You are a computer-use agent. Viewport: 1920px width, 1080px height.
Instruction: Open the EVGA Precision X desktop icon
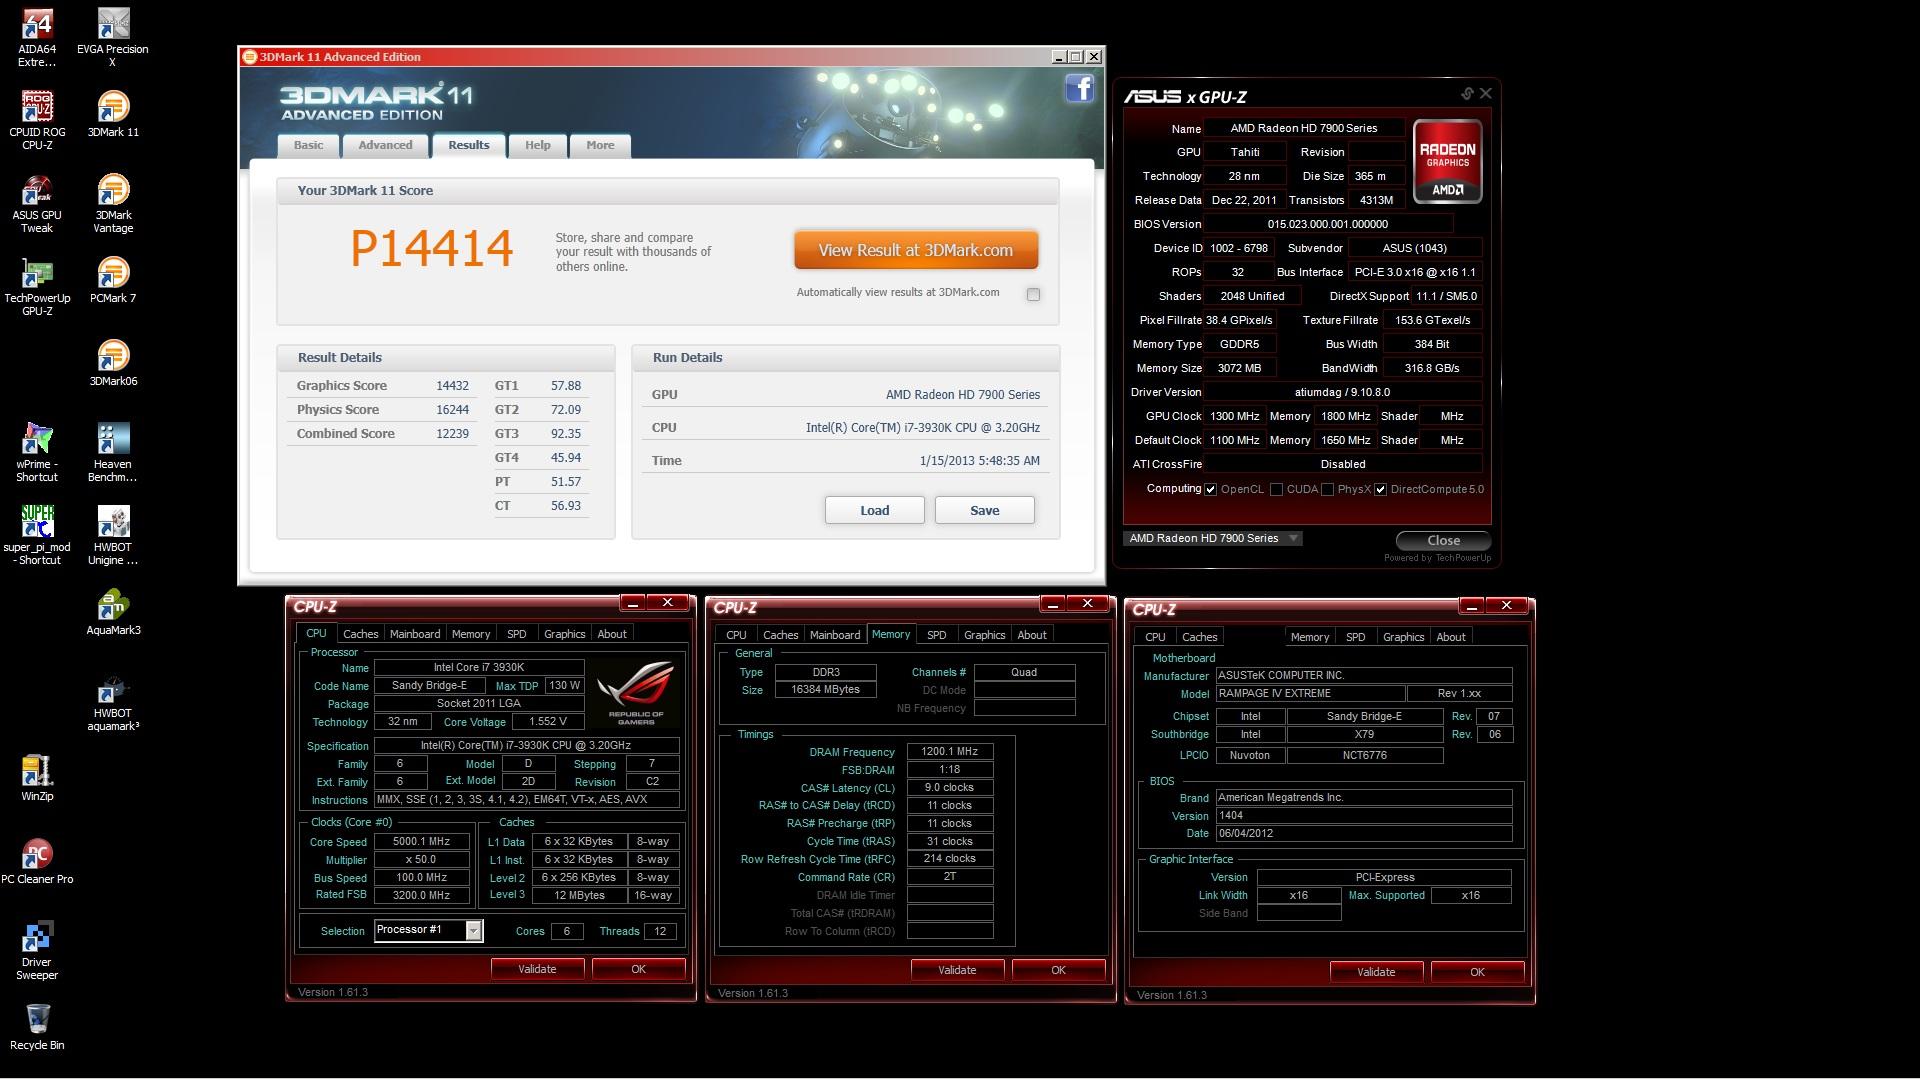pyautogui.click(x=112, y=38)
